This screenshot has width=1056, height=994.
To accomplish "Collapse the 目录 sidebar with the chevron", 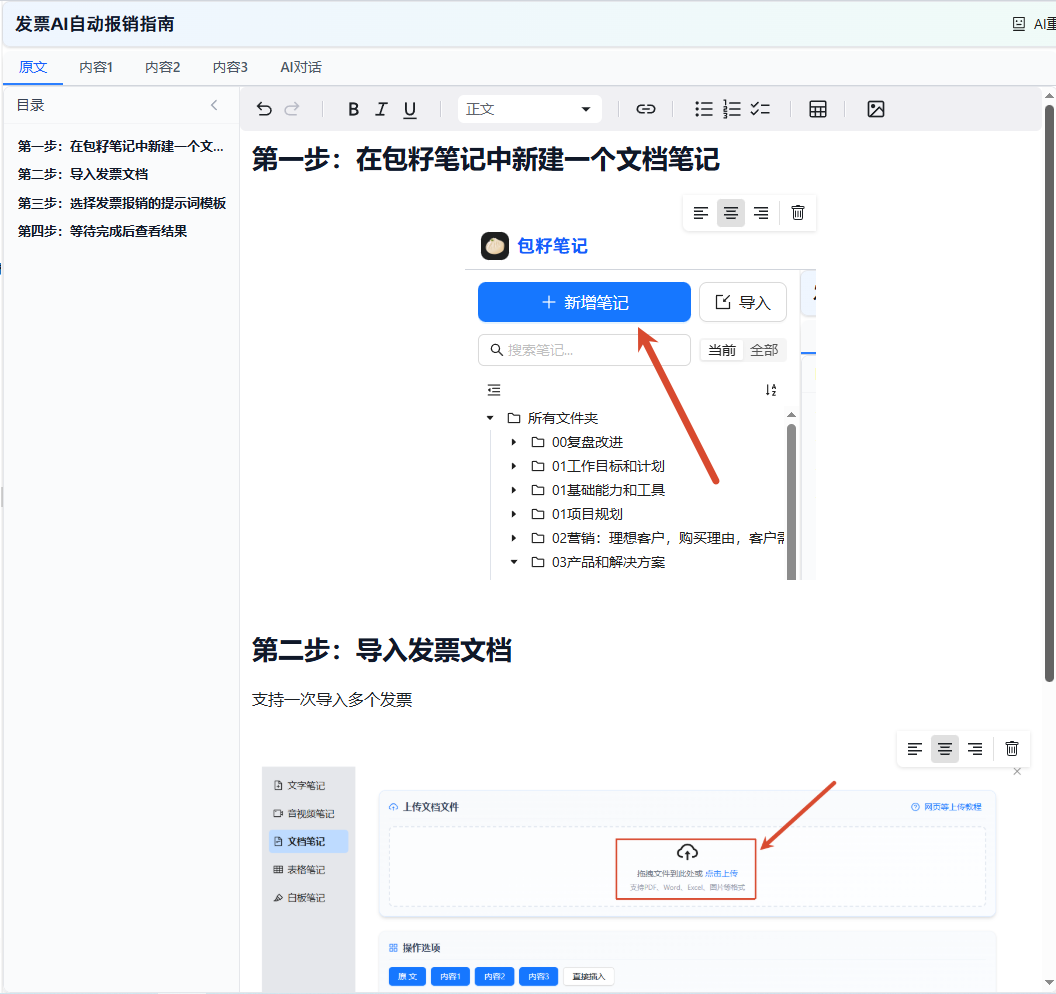I will click(x=214, y=105).
